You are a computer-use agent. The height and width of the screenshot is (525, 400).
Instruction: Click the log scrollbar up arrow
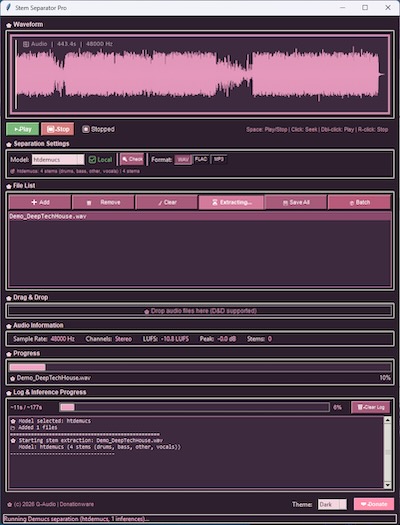pos(387,420)
